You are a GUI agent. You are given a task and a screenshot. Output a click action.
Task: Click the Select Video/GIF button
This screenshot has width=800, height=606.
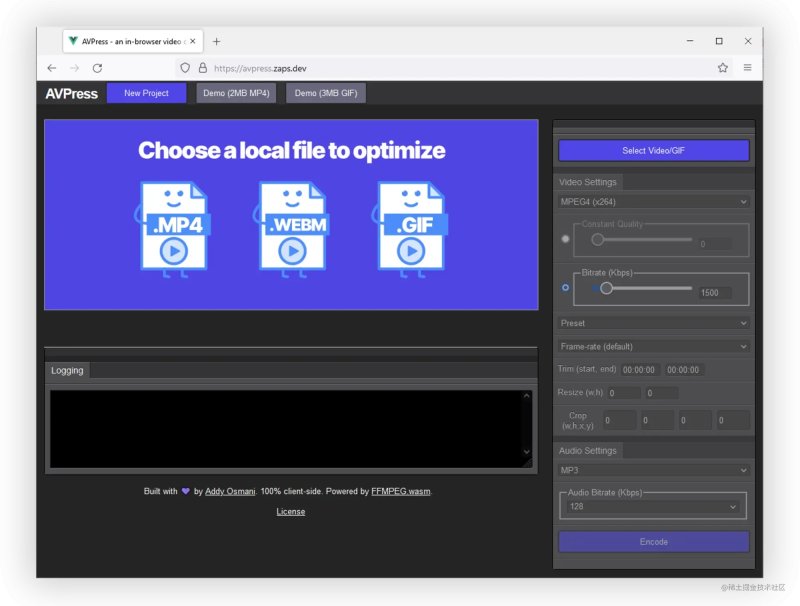654,150
